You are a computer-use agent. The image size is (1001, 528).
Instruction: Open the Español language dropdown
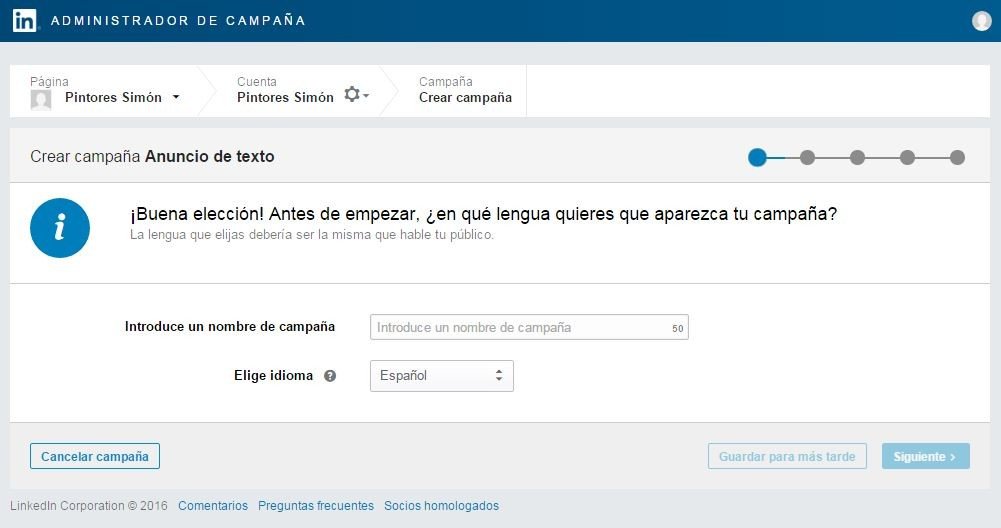coord(441,376)
